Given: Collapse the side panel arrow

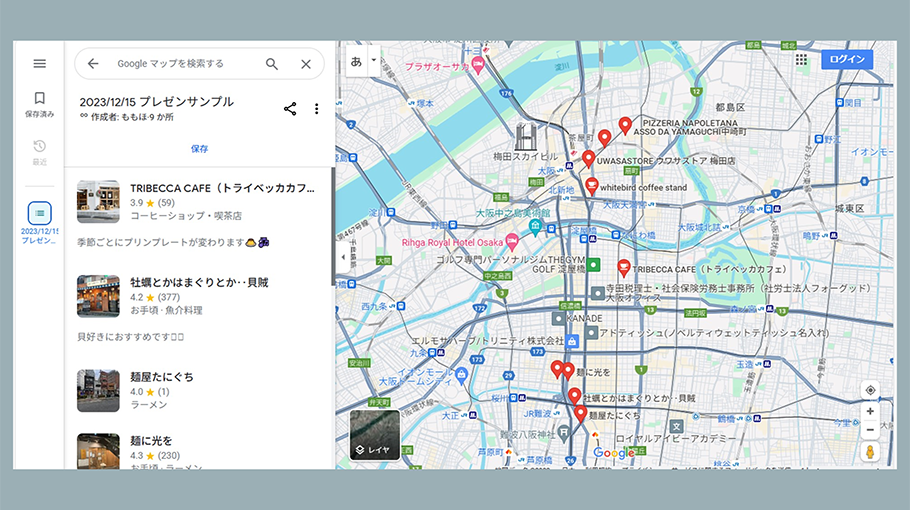Looking at the screenshot, I should (x=343, y=257).
